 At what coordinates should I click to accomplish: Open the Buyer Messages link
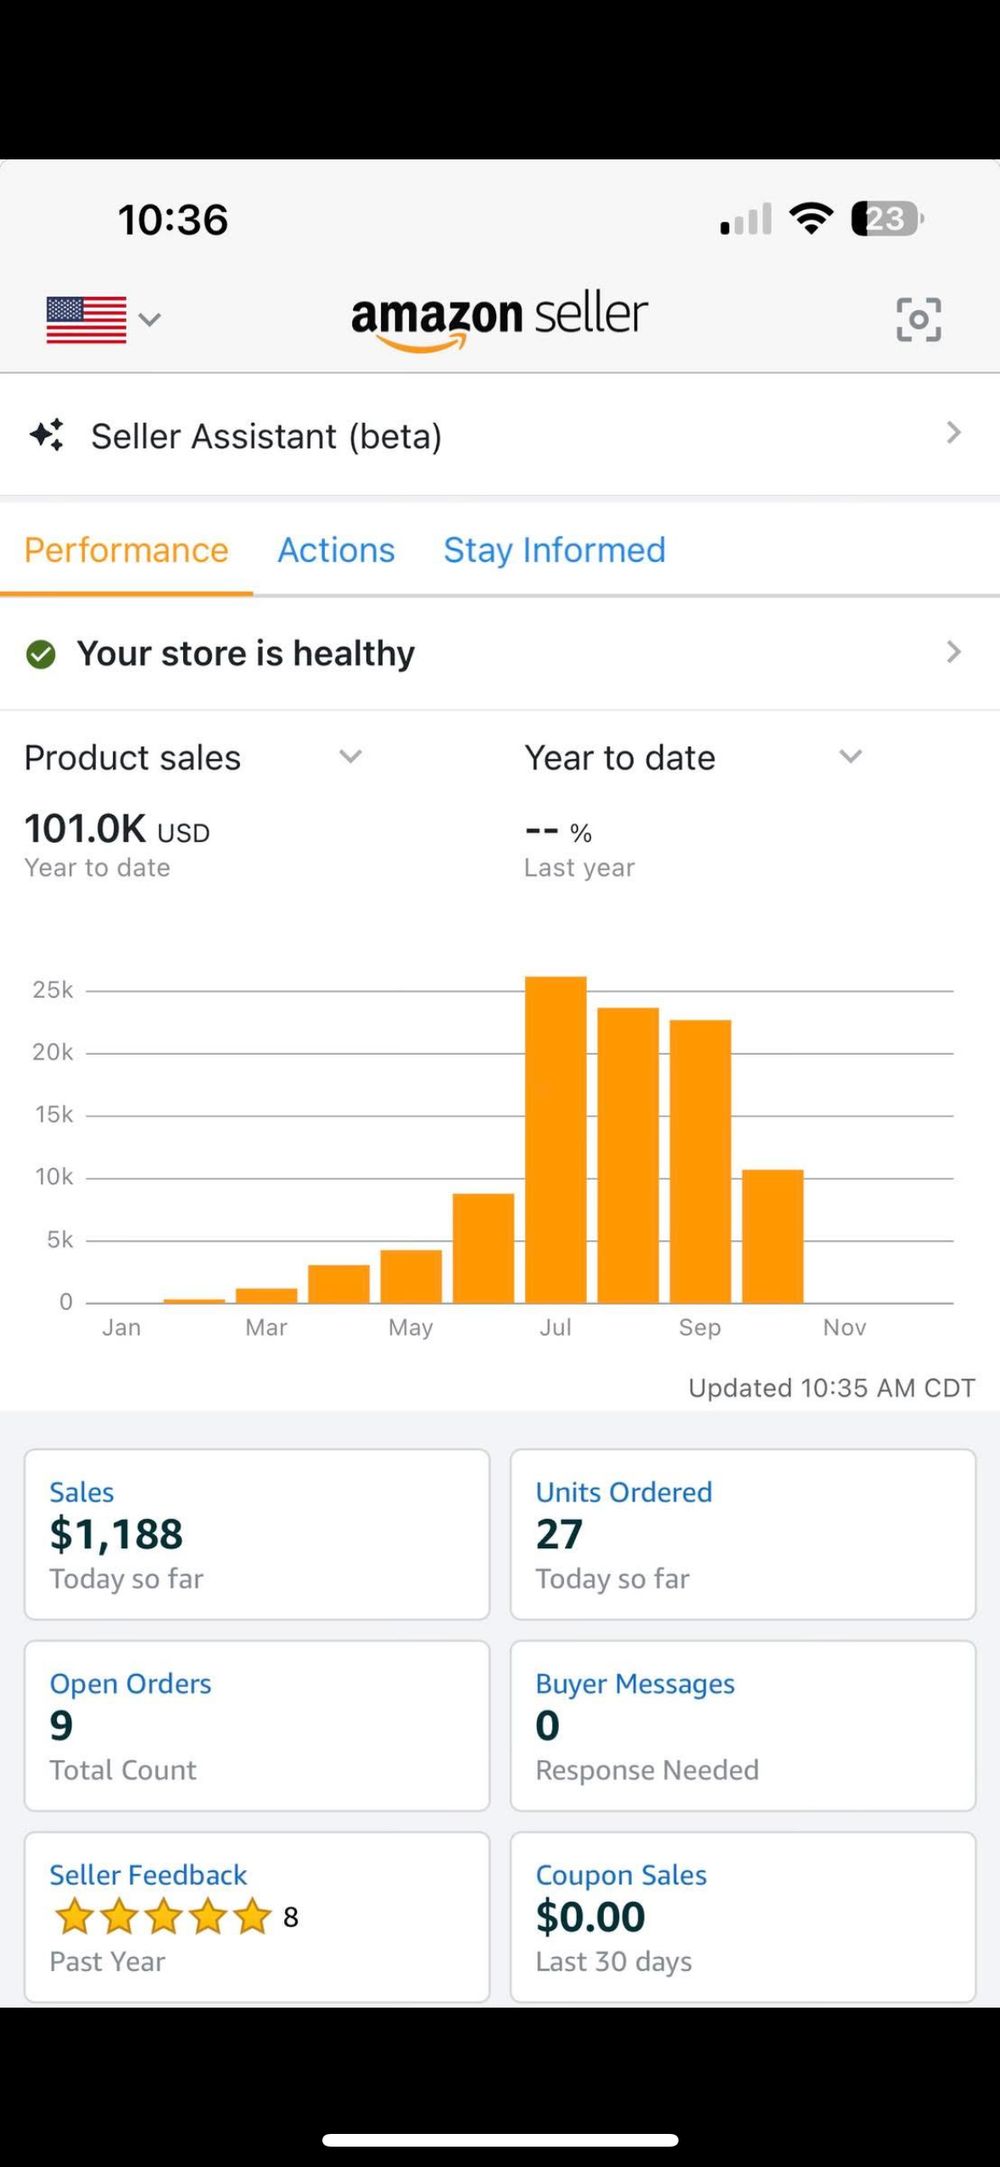pyautogui.click(x=635, y=1684)
